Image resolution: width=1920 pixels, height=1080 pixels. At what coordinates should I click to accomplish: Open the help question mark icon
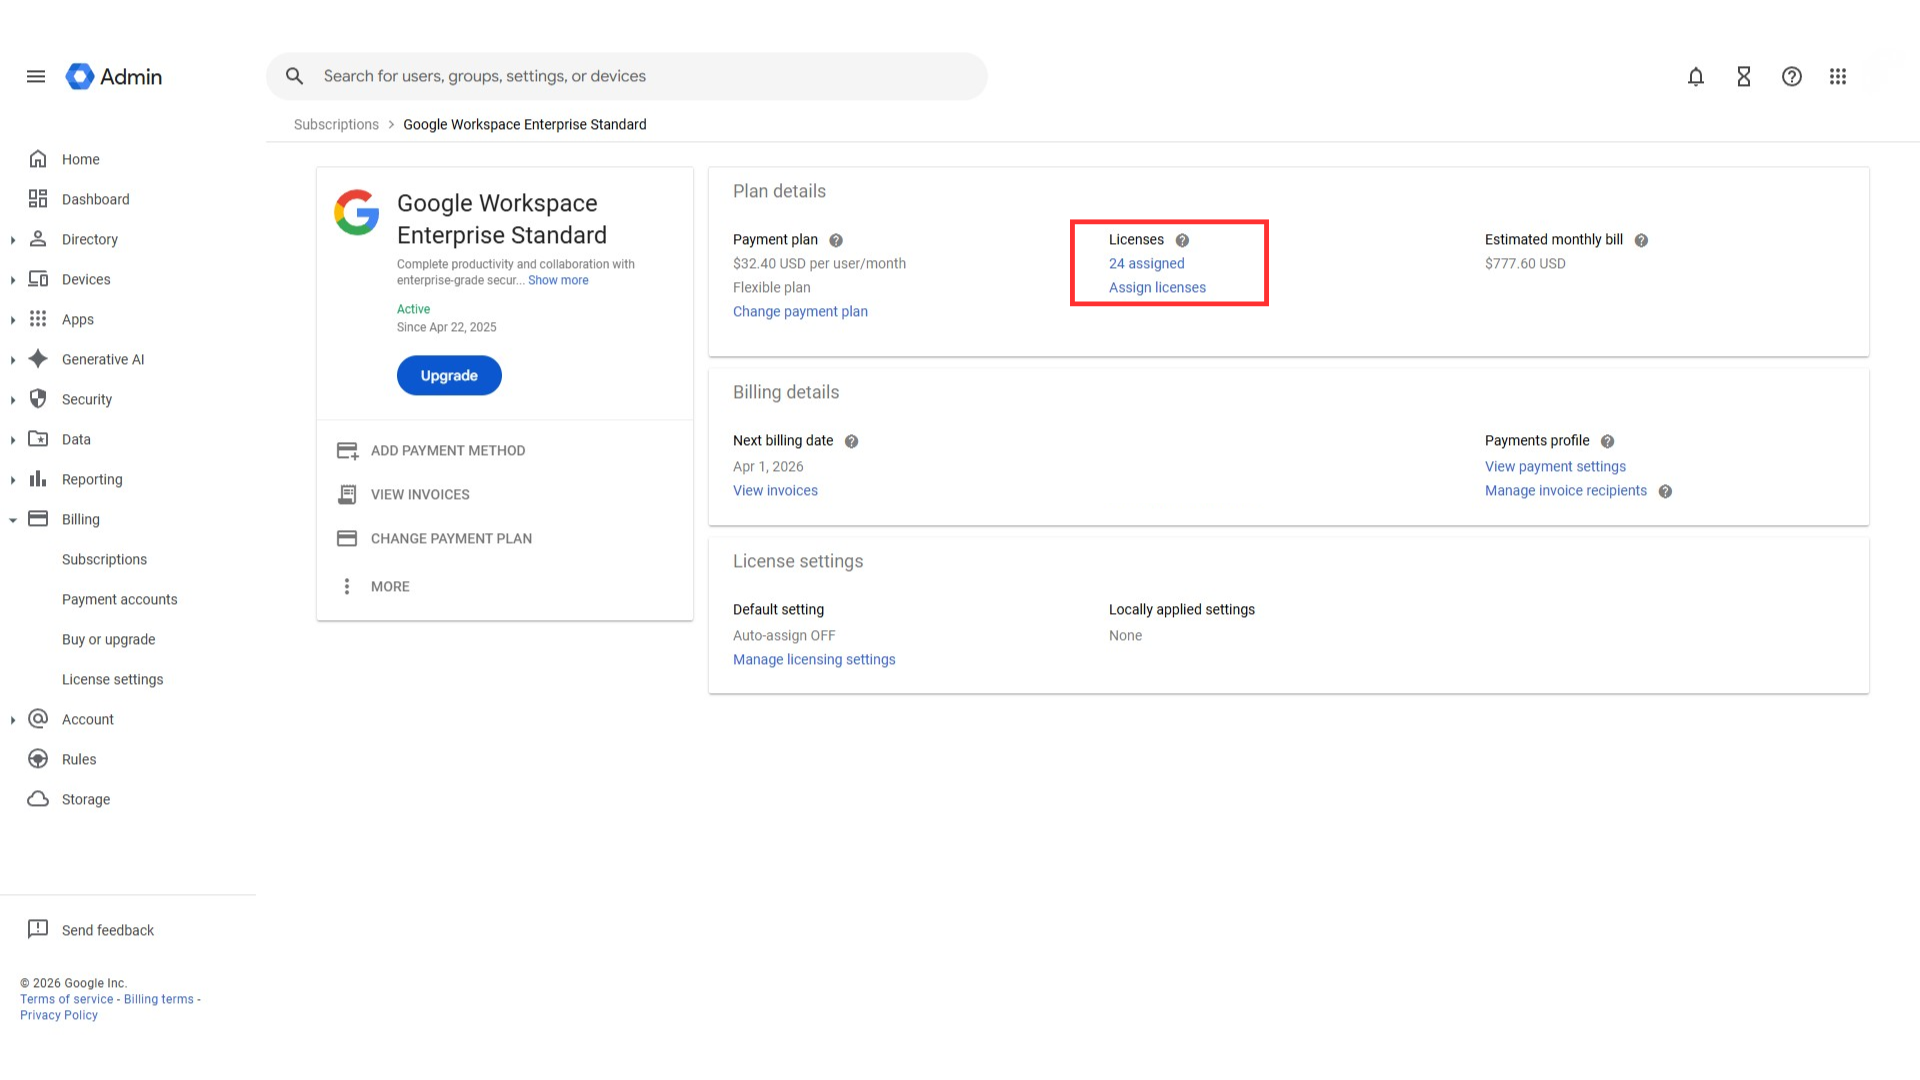[1792, 76]
